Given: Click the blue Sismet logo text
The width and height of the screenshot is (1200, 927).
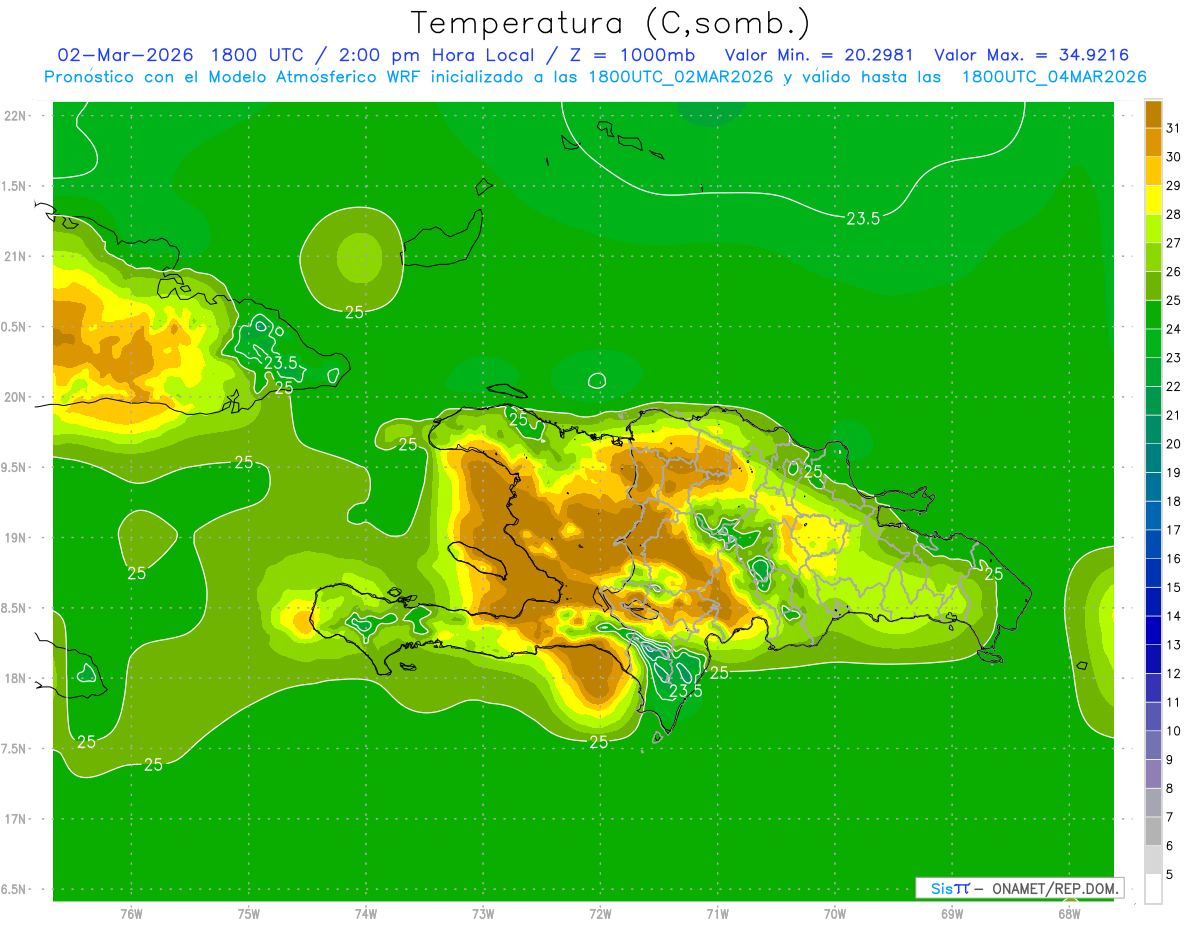Looking at the screenshot, I should 950,888.
